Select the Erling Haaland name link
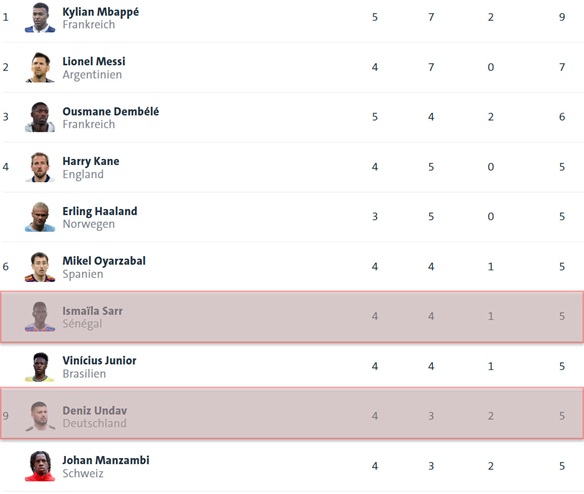This screenshot has width=584, height=494. (100, 211)
